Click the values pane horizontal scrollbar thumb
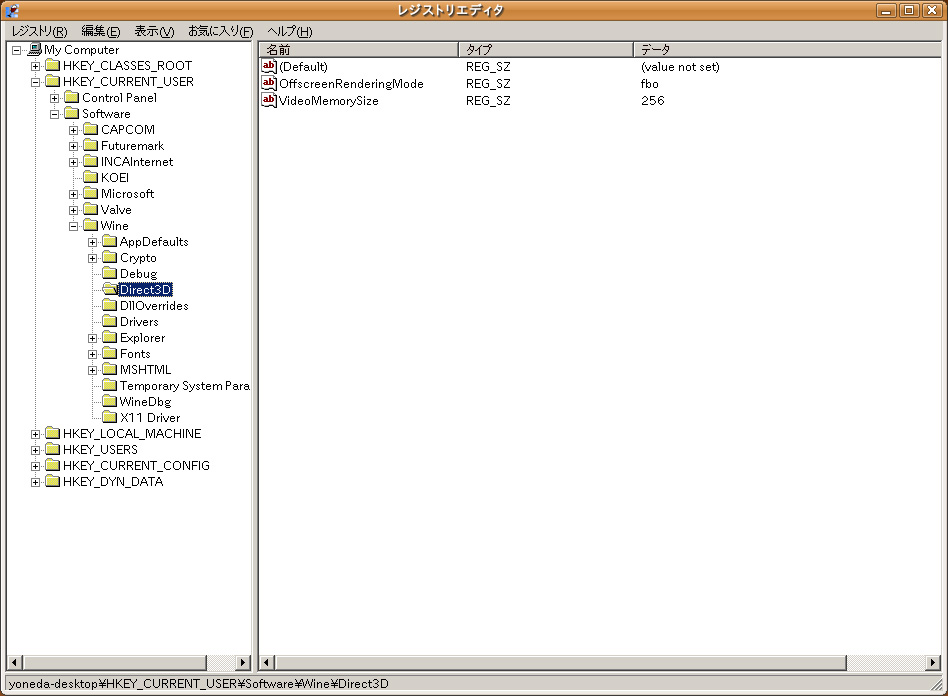This screenshot has height=696, width=948. click(560, 663)
